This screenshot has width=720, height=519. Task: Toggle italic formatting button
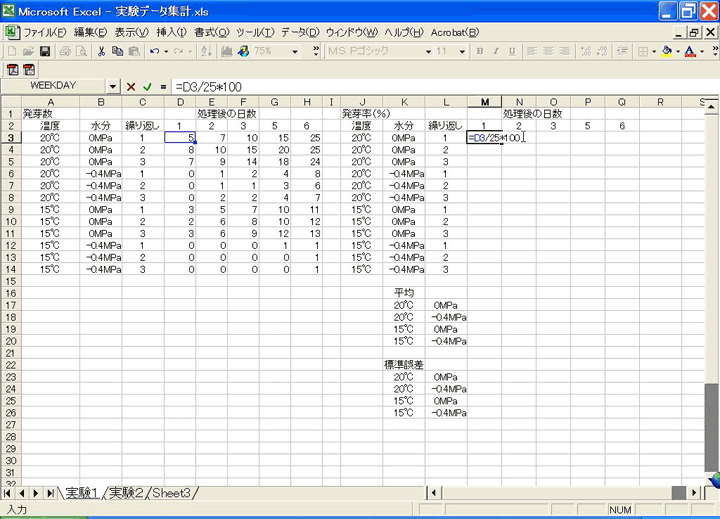click(x=497, y=51)
